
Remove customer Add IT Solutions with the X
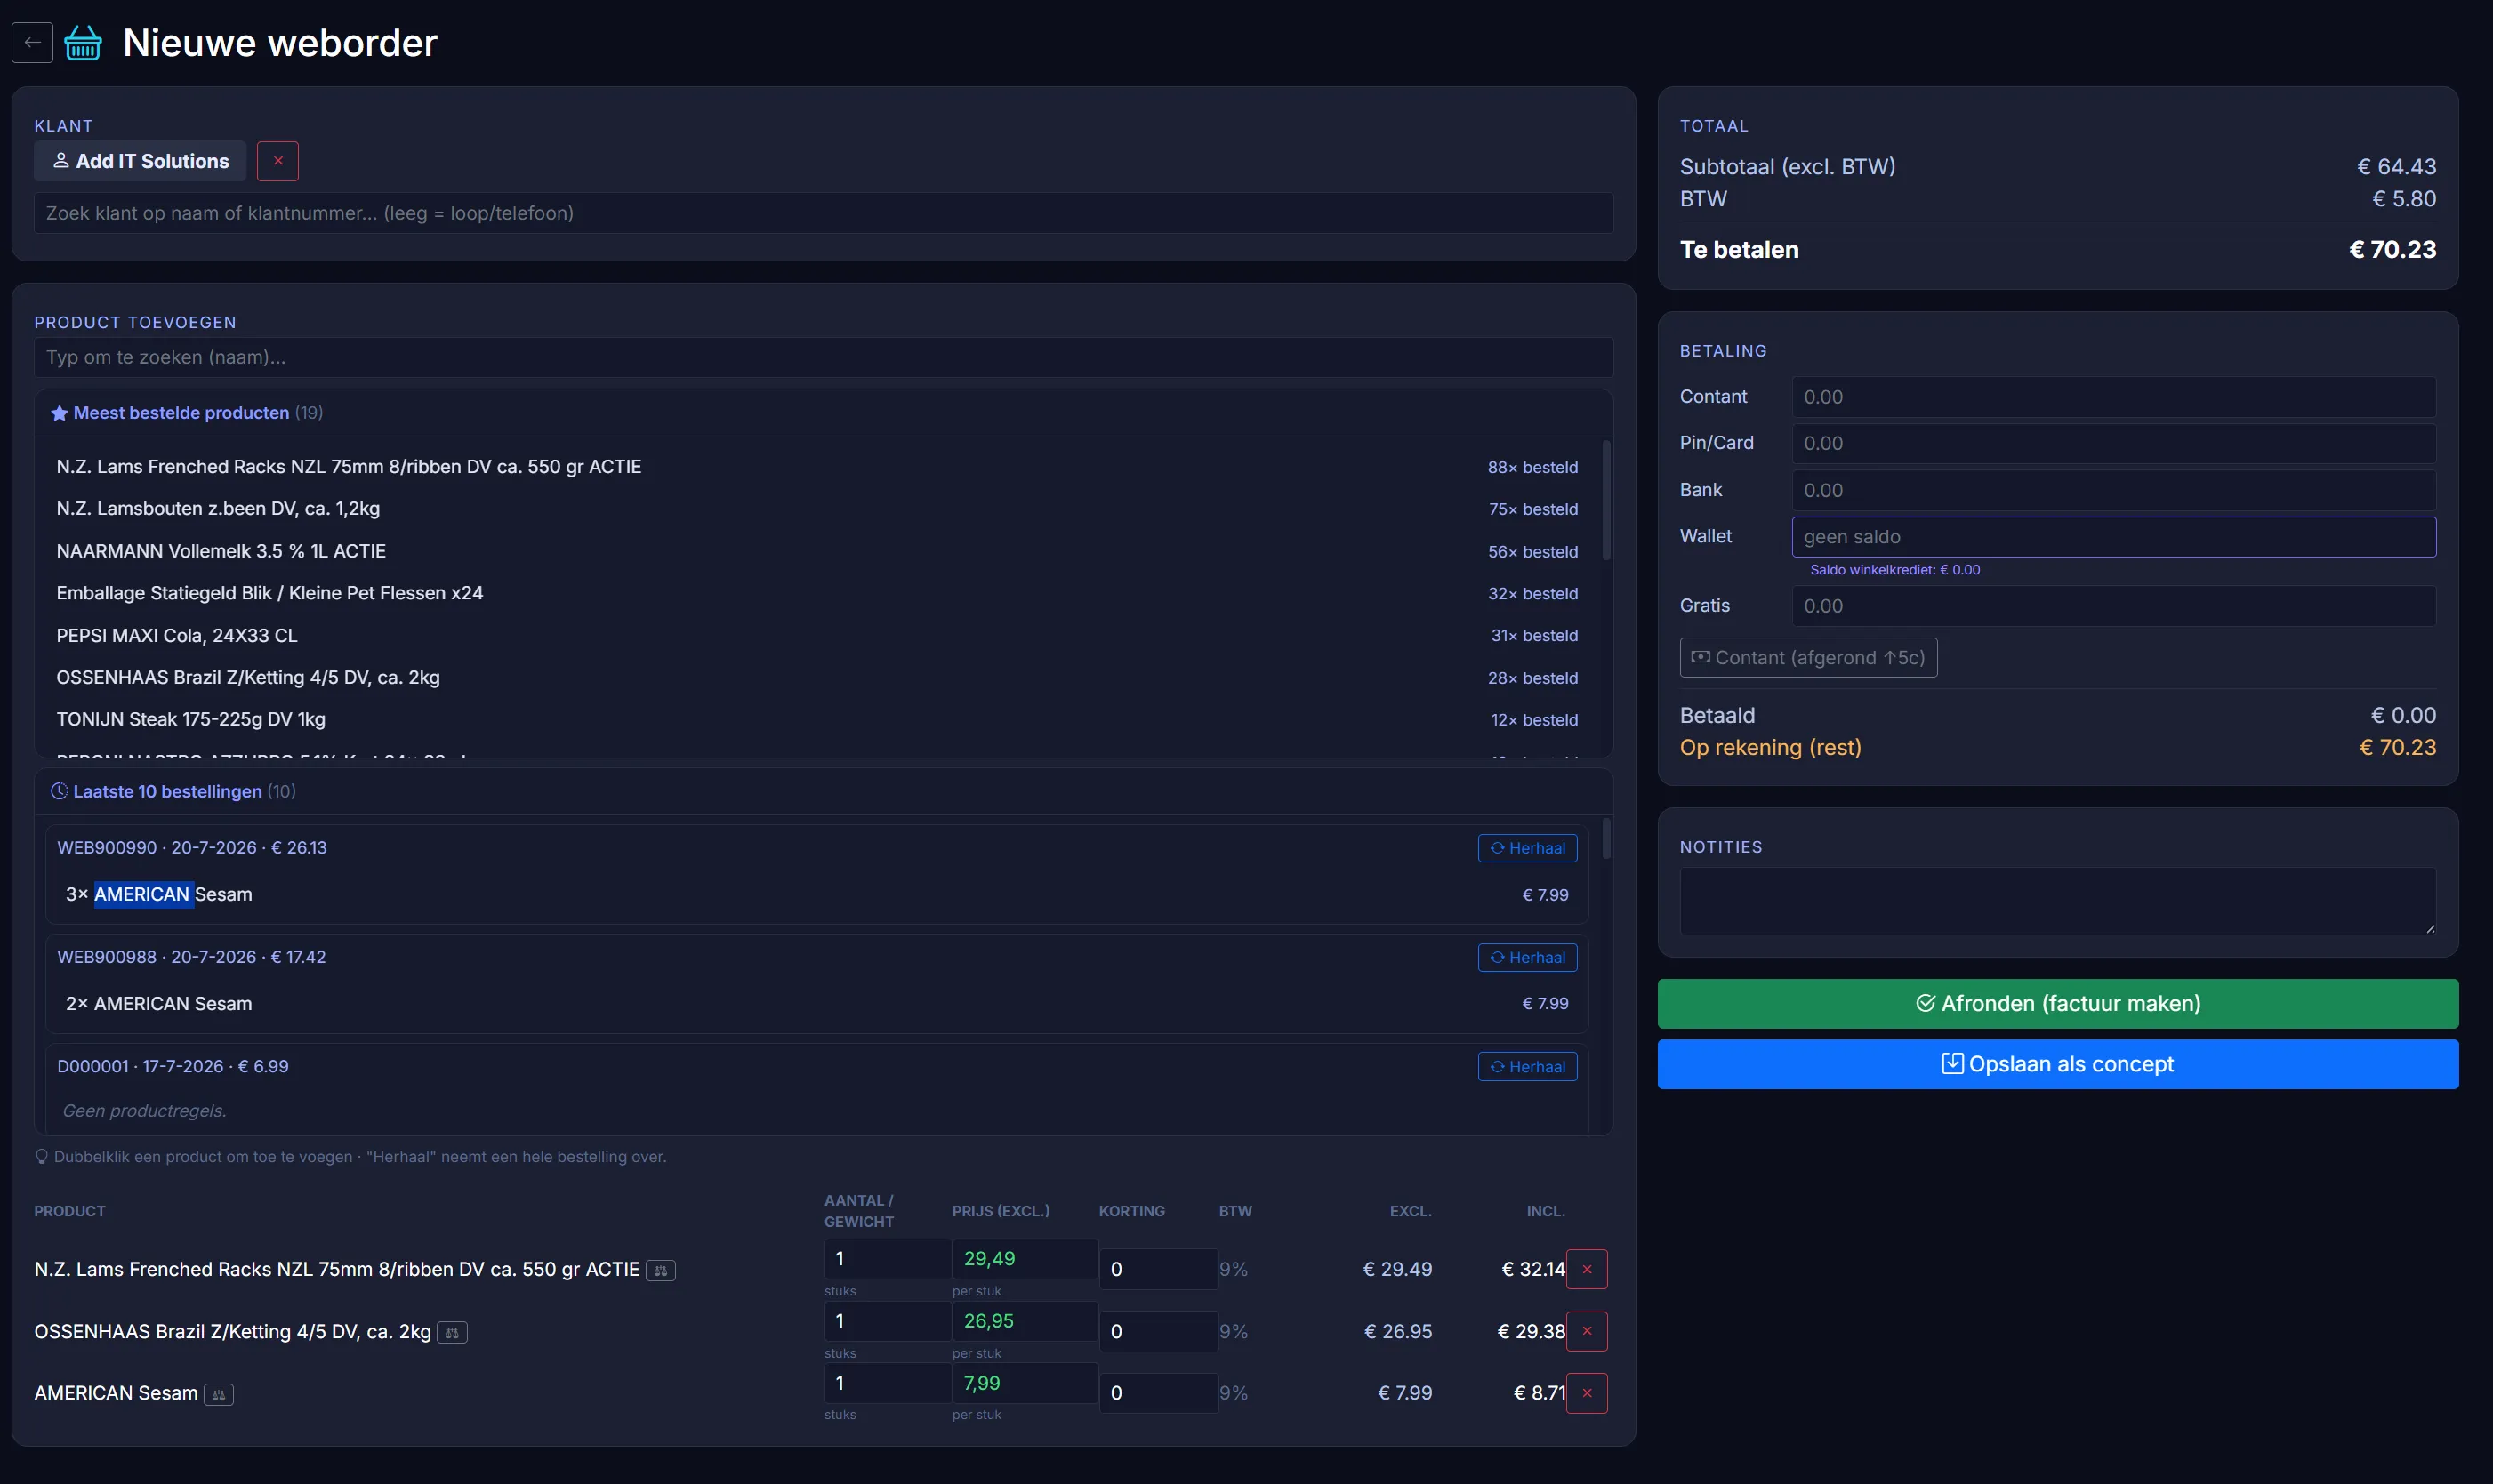coord(278,161)
